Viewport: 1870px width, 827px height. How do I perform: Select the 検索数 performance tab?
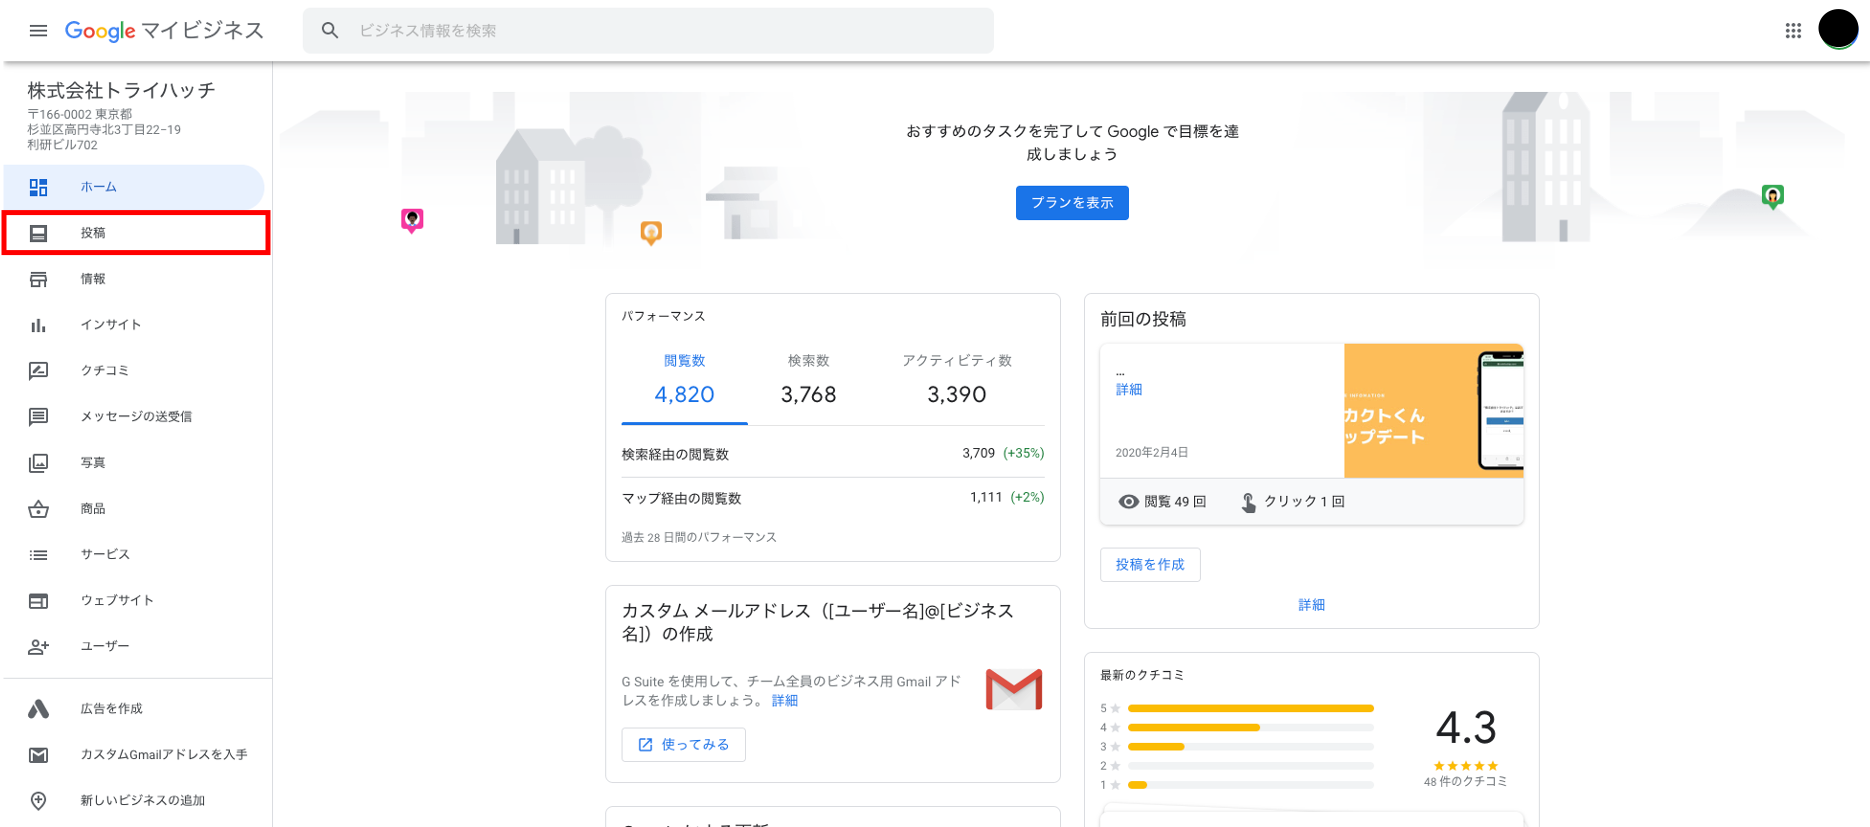[x=808, y=381]
